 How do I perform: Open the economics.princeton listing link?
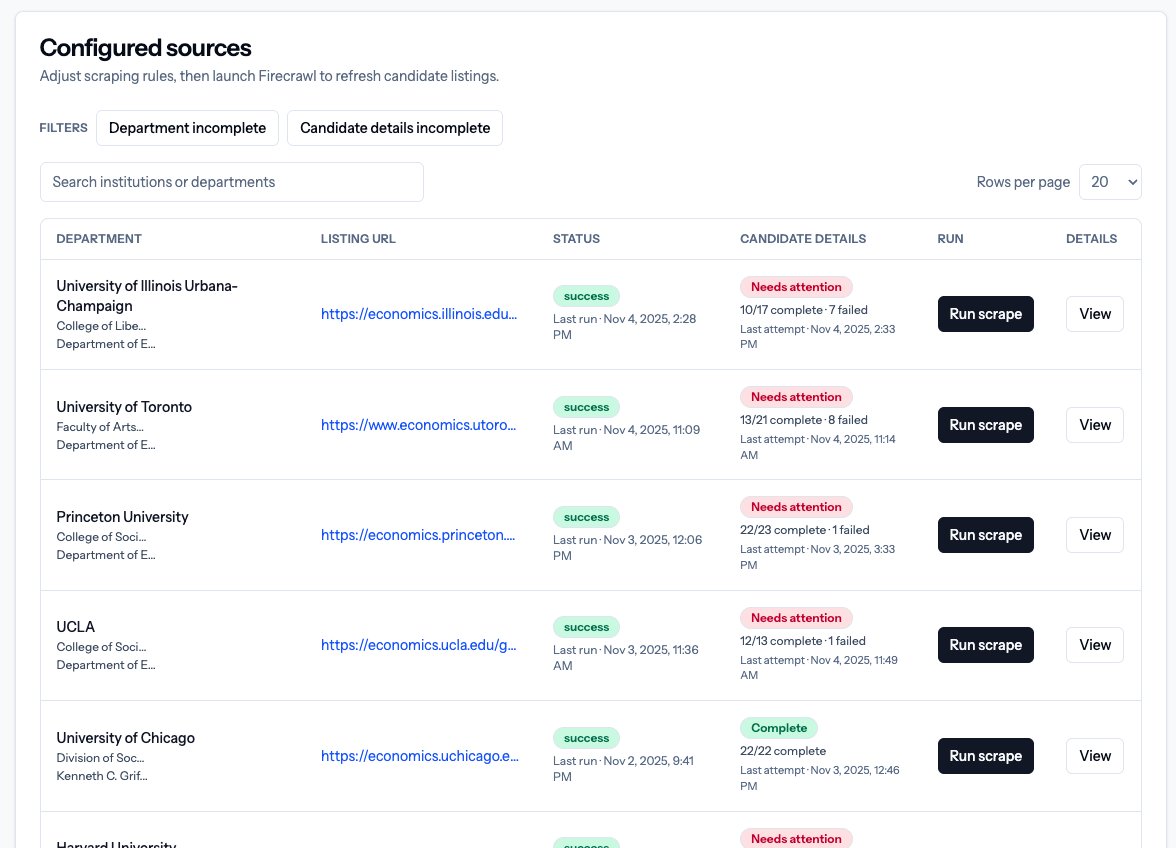tap(418, 535)
